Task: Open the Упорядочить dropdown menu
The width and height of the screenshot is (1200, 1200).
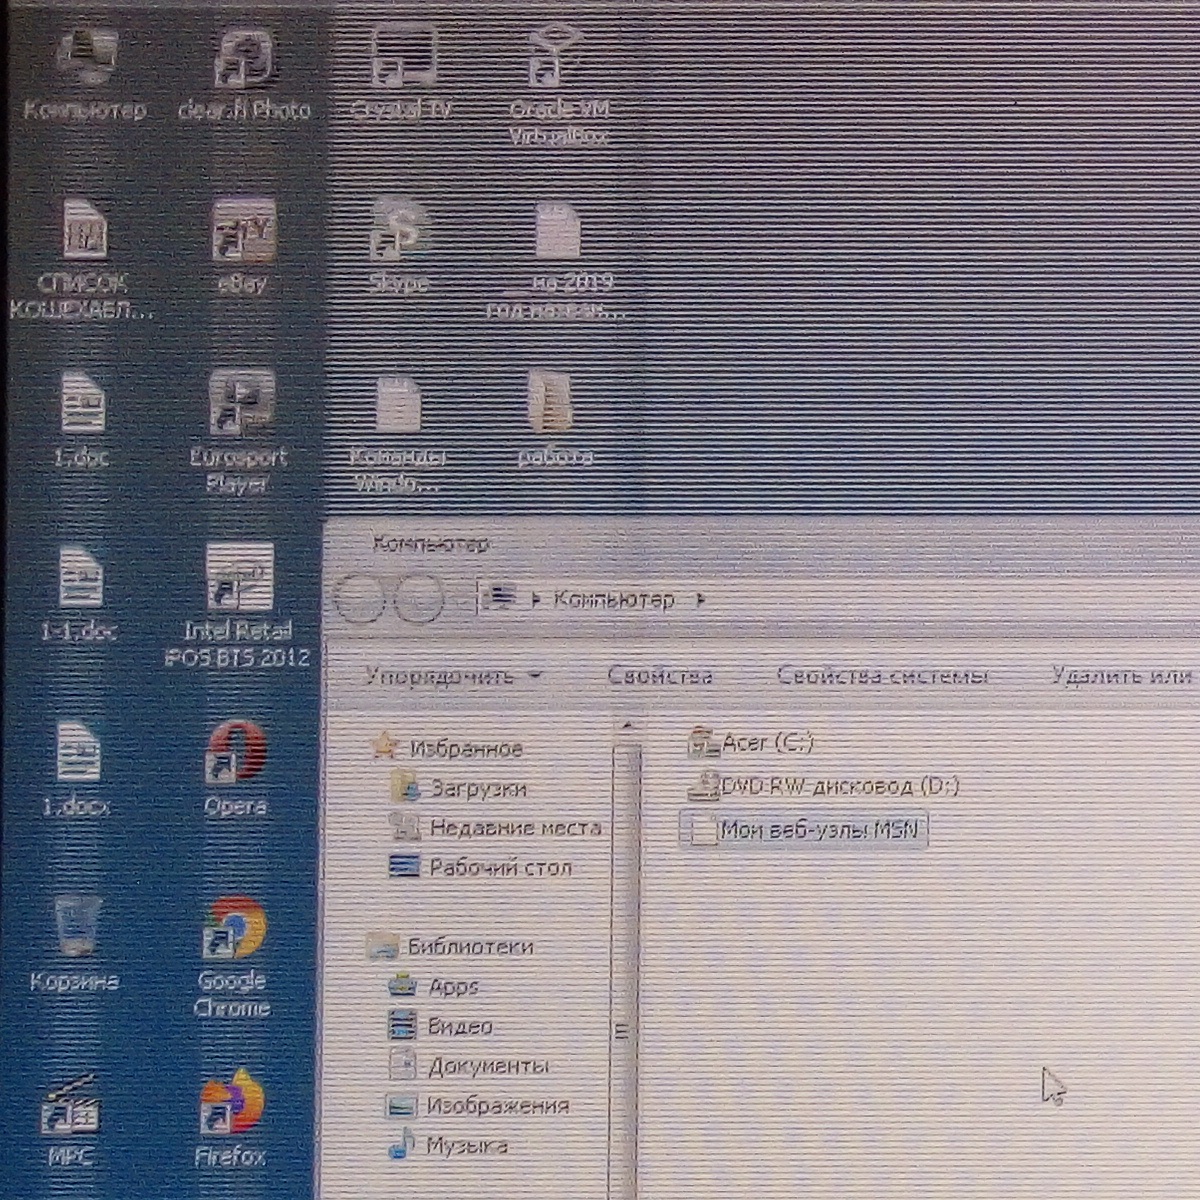Action: 453,676
